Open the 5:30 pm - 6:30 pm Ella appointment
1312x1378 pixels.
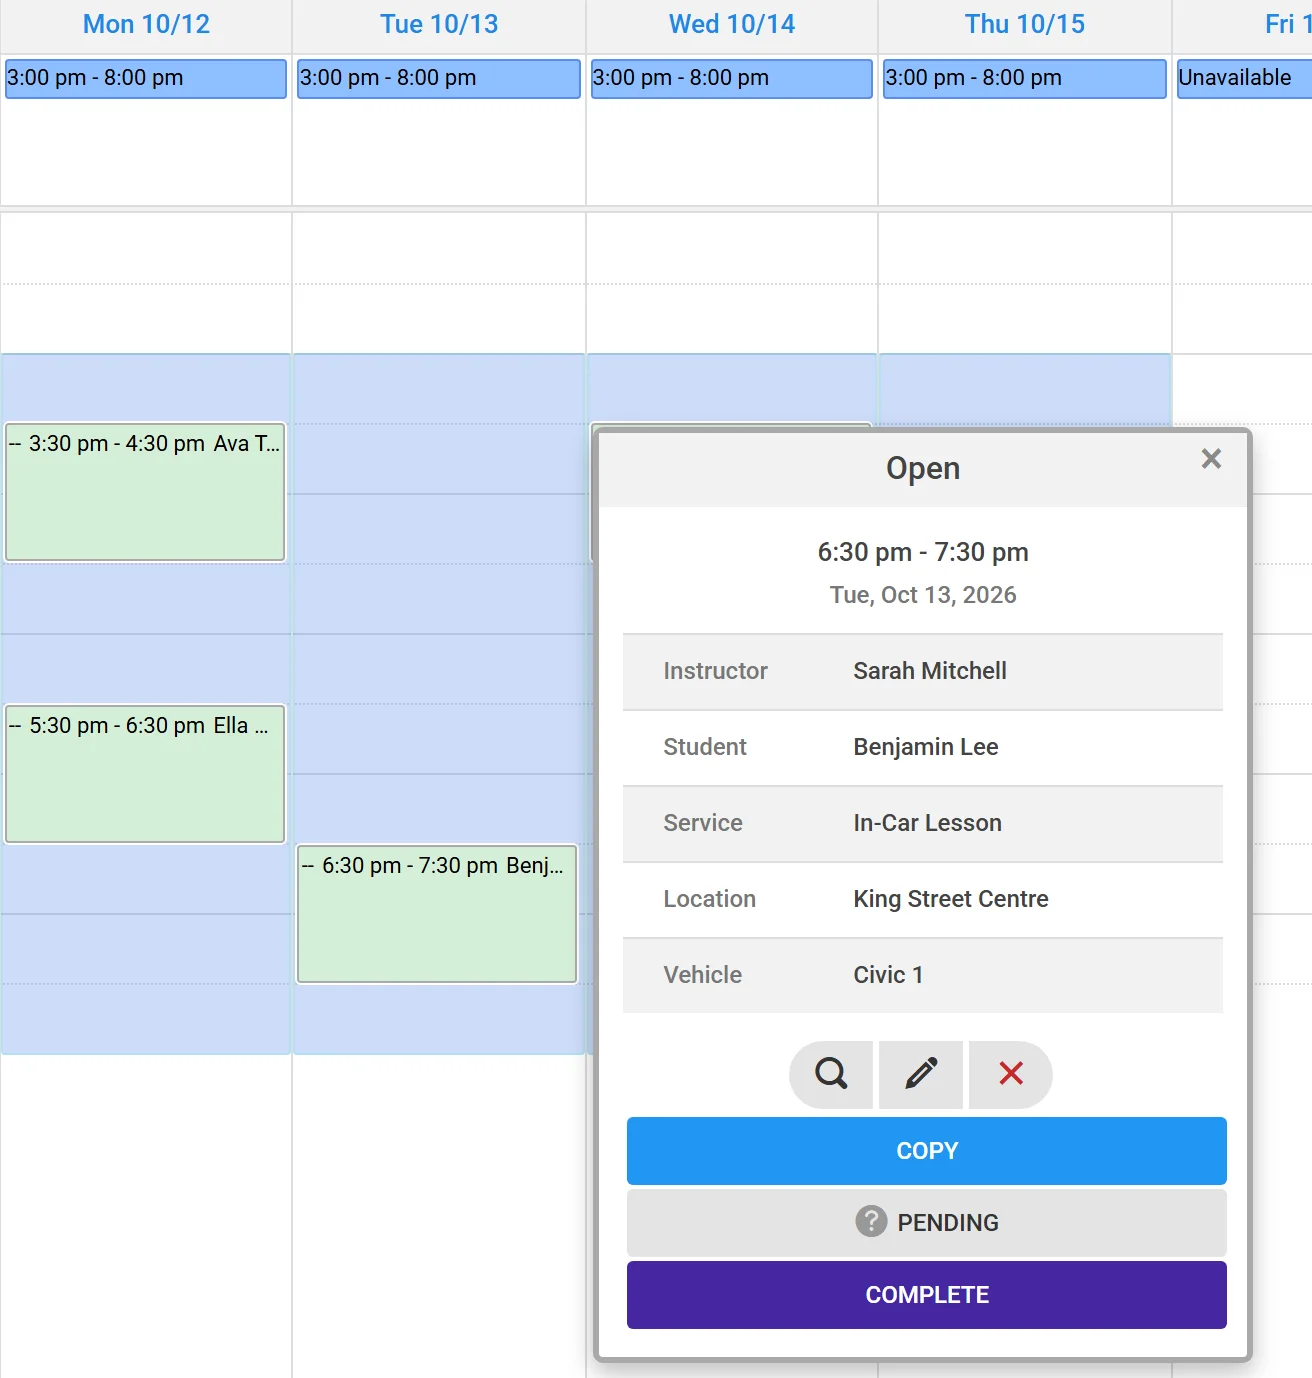point(145,774)
